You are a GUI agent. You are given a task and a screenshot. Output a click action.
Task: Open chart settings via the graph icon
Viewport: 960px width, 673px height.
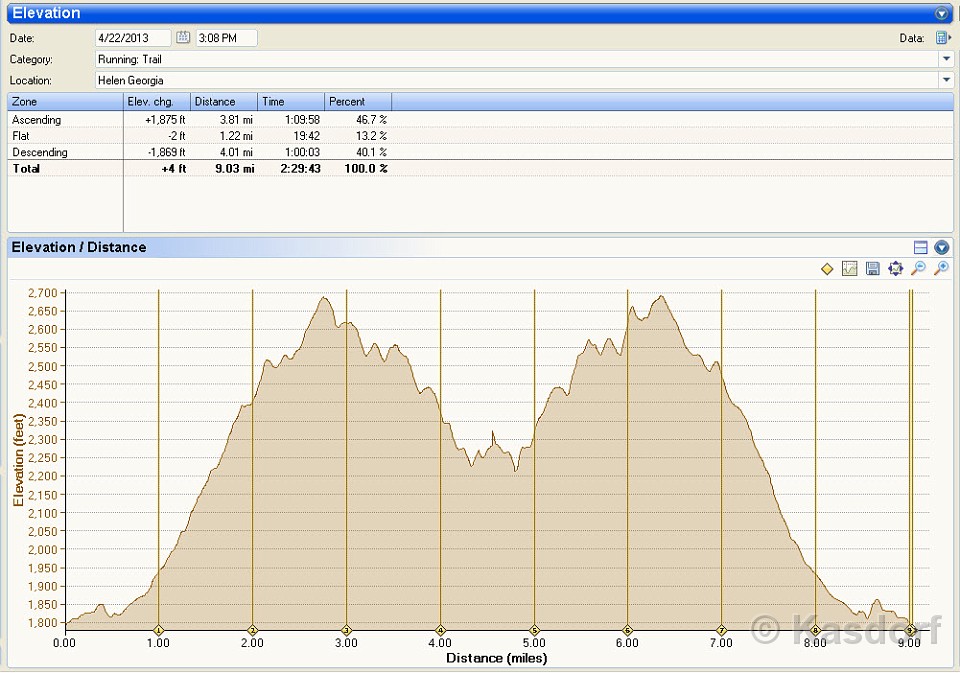click(850, 268)
